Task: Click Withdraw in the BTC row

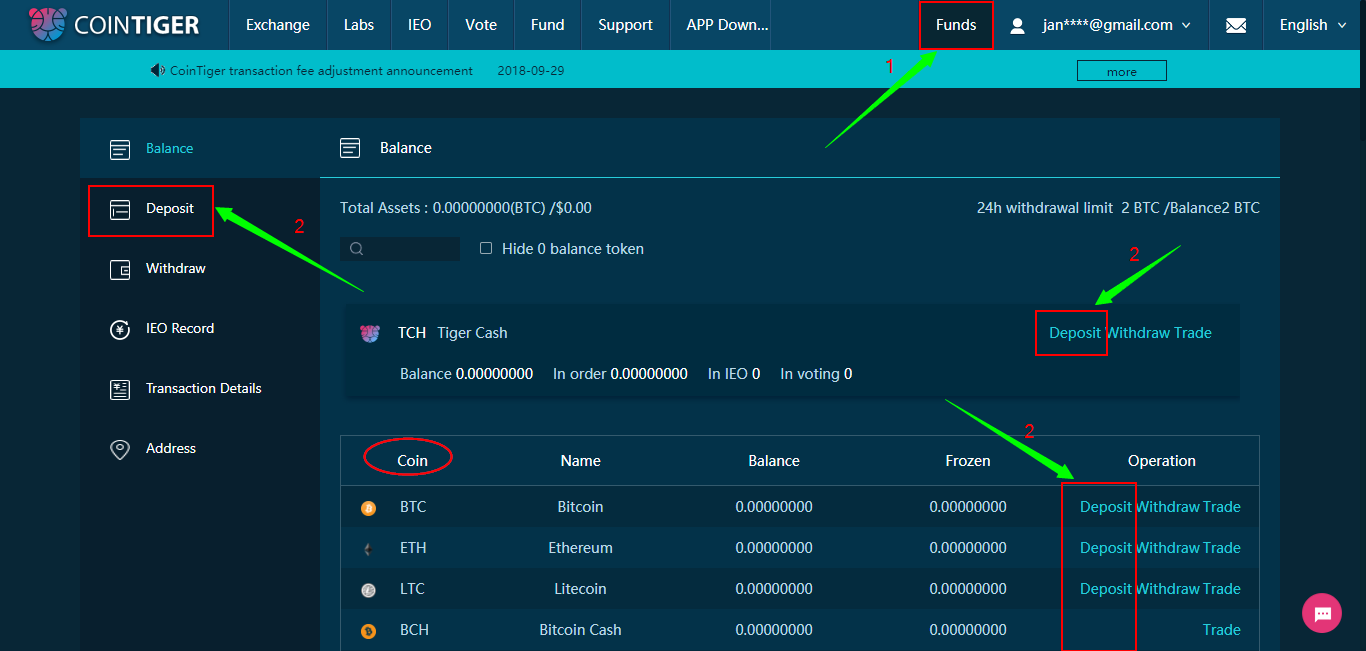Action: tap(1168, 507)
